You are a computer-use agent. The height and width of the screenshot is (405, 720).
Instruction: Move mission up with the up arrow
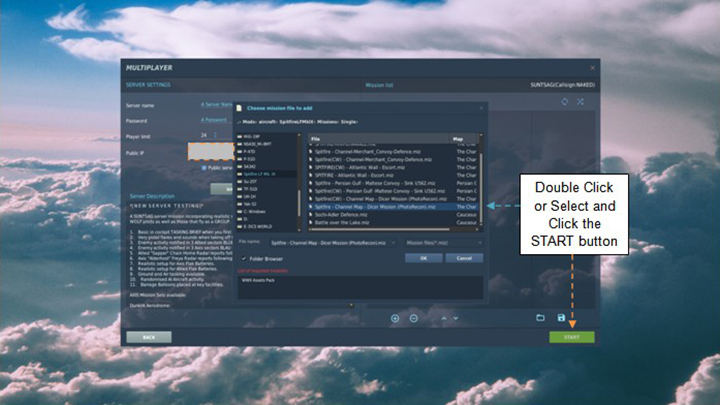[443, 318]
